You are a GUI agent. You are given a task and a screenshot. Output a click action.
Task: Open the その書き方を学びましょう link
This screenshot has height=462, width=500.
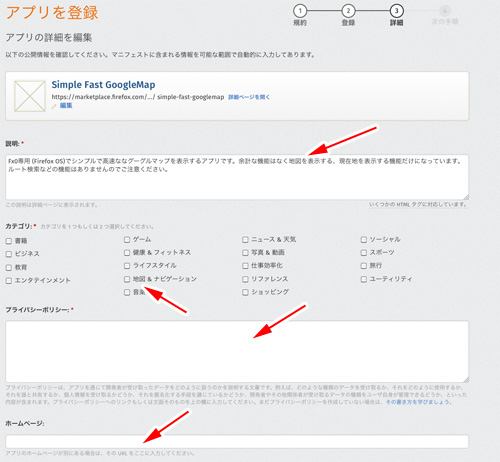click(419, 402)
